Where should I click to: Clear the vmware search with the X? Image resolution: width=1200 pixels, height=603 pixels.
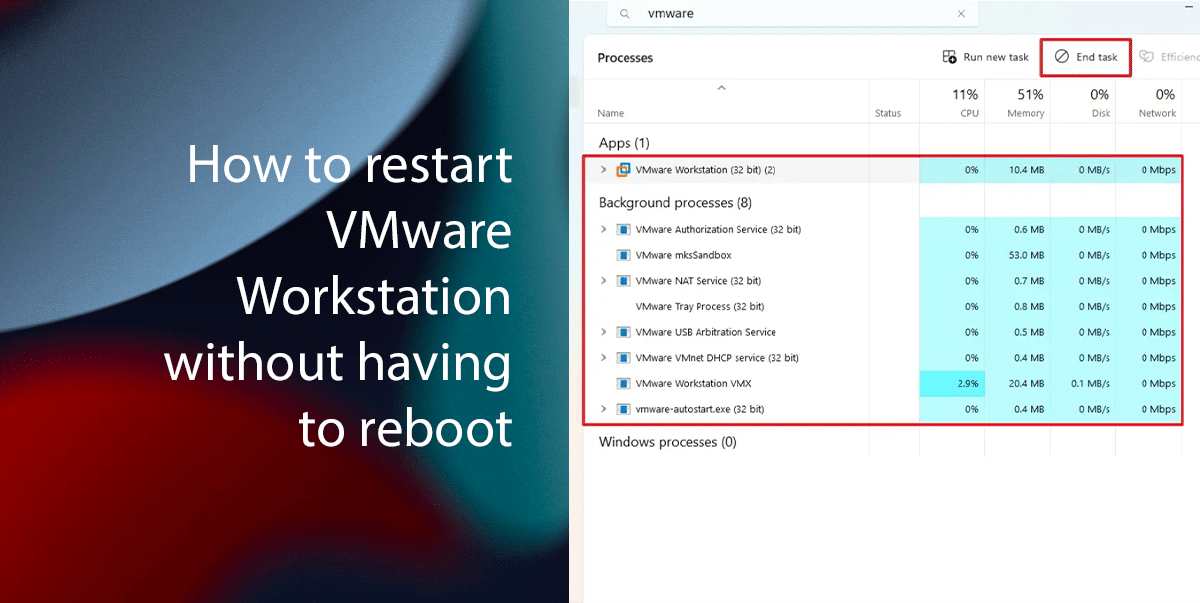tap(961, 14)
